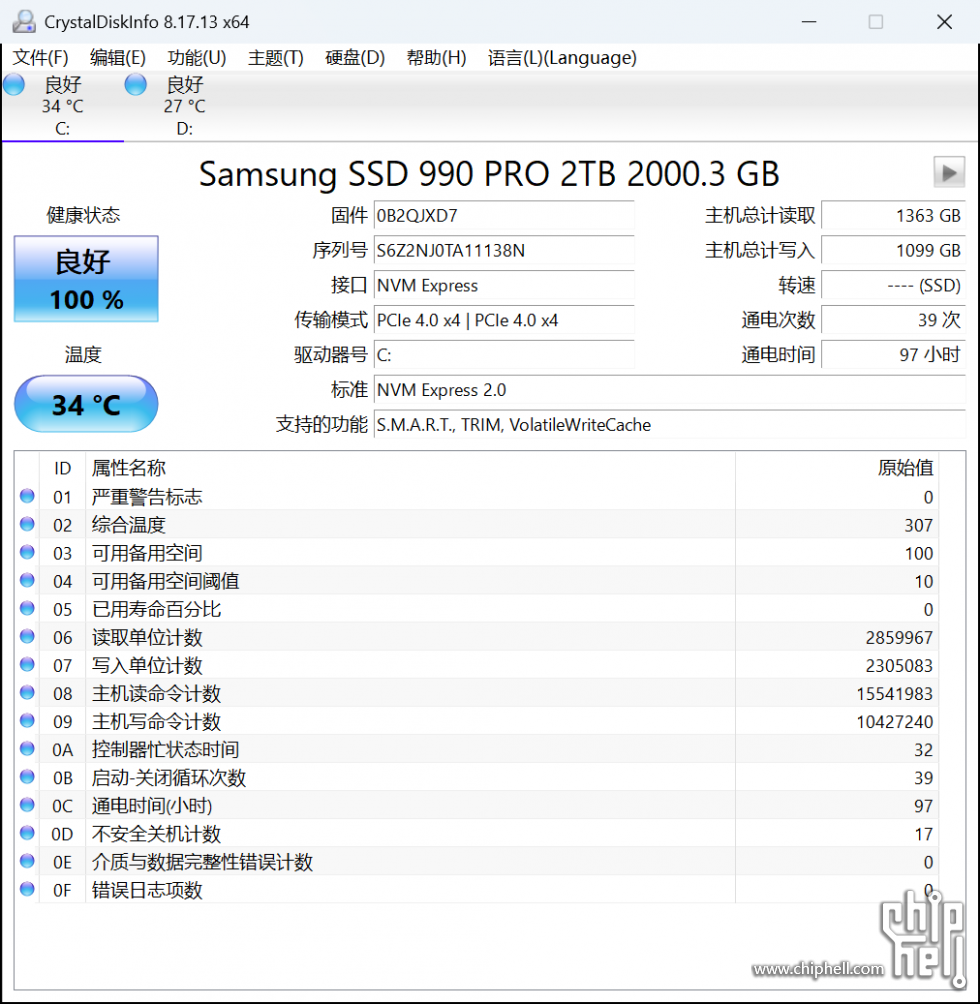Click status orb for attribute 06 读取单位计数
This screenshot has width=980, height=1004.
click(27, 636)
